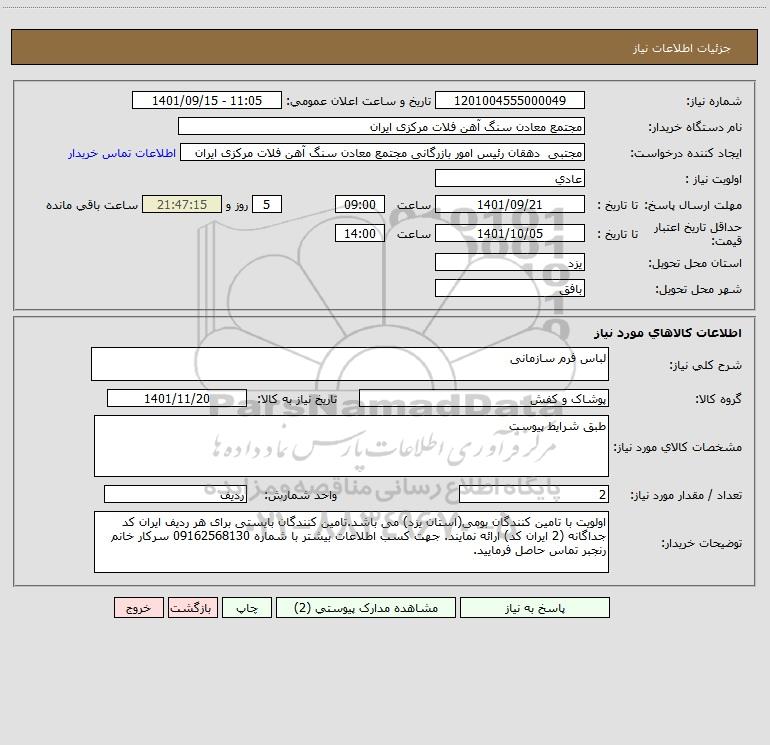The height and width of the screenshot is (745, 770).
Task: Click remaining time countdown 21:47:15
Action: pyautogui.click(x=182, y=204)
